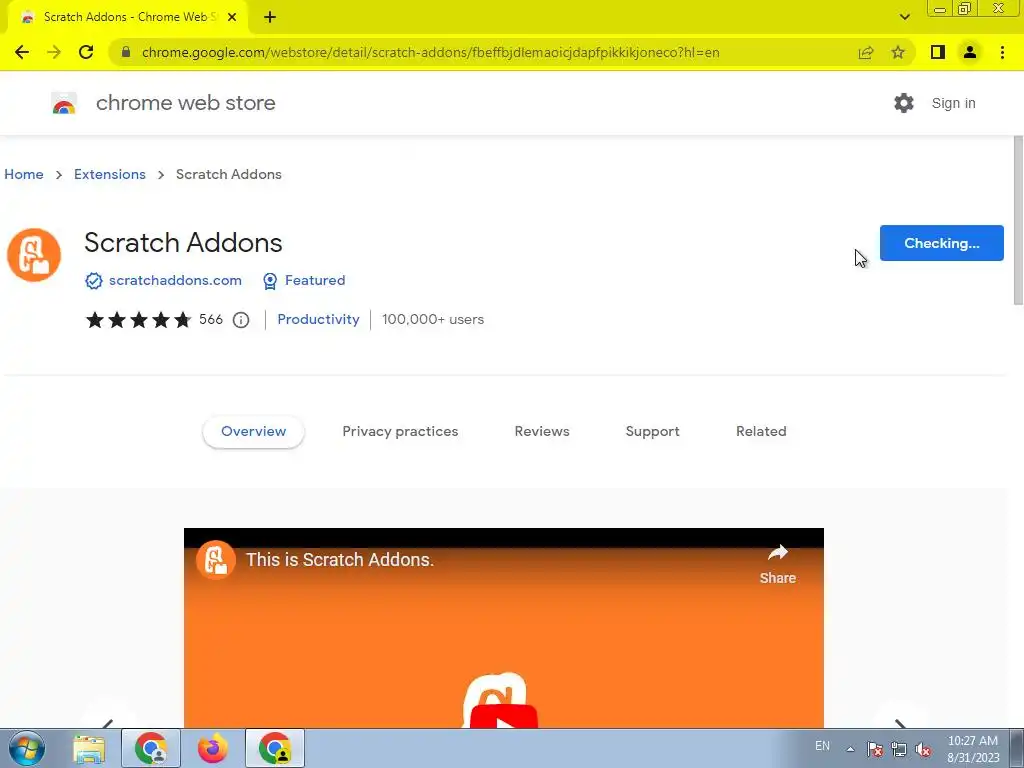The height and width of the screenshot is (768, 1024).
Task: Click the network tray icon
Action: pyautogui.click(x=899, y=749)
